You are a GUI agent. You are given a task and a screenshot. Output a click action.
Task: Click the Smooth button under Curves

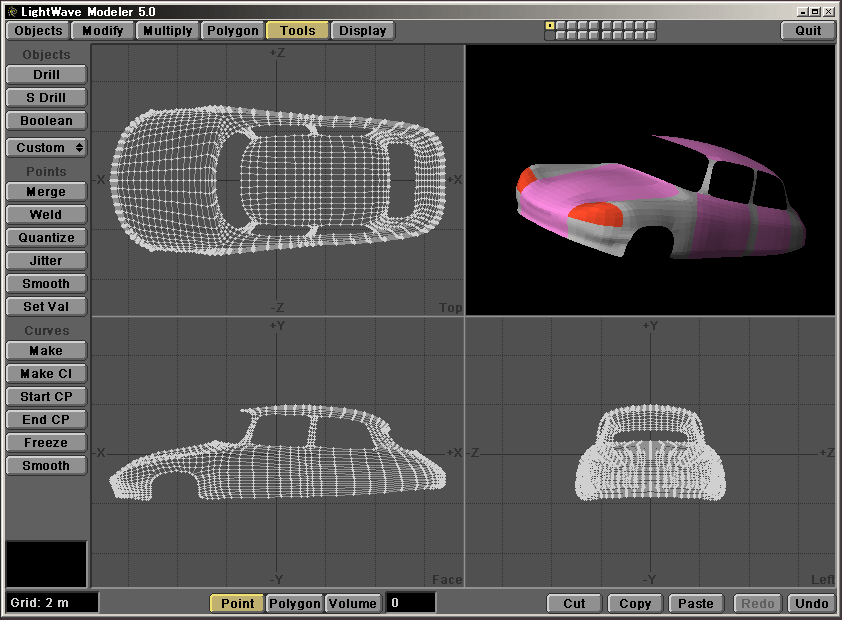click(x=46, y=466)
